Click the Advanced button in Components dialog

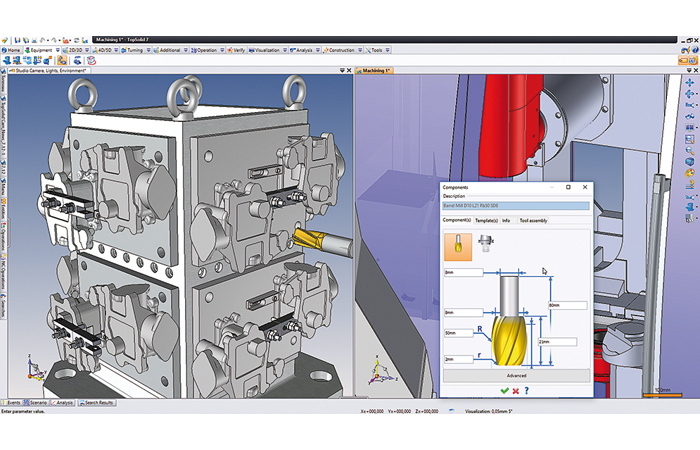(x=515, y=375)
